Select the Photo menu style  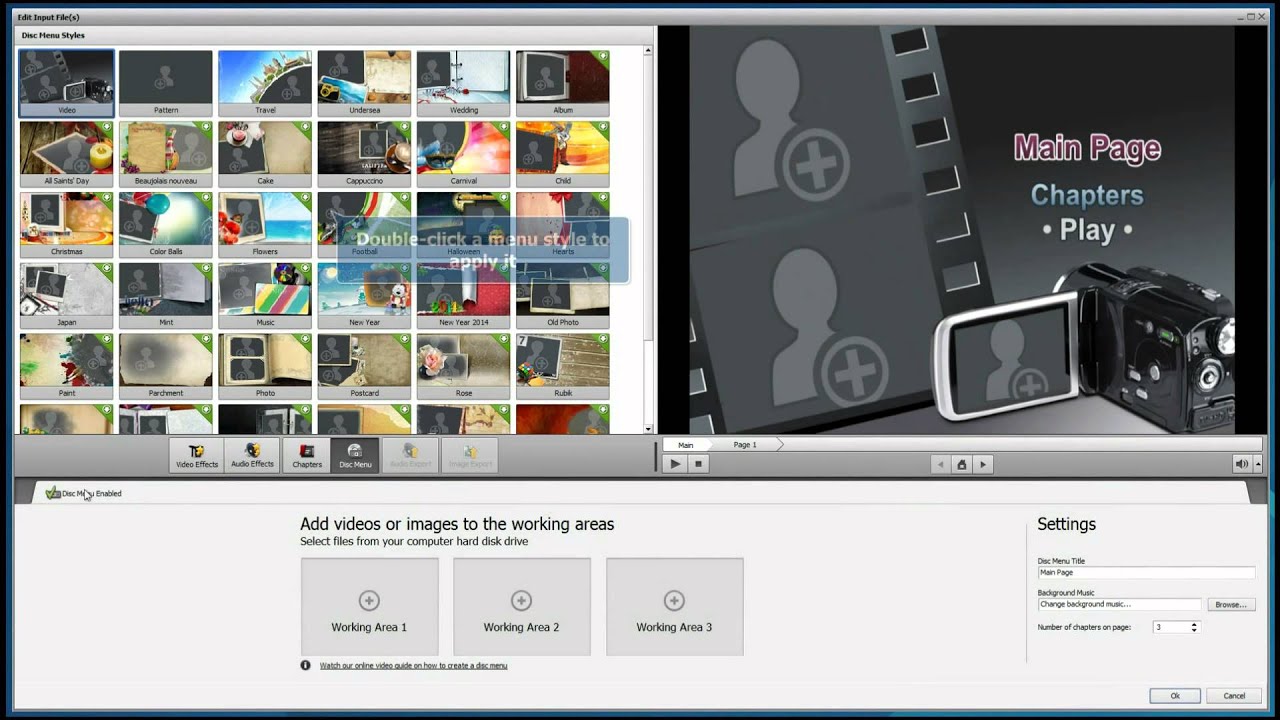pos(265,367)
